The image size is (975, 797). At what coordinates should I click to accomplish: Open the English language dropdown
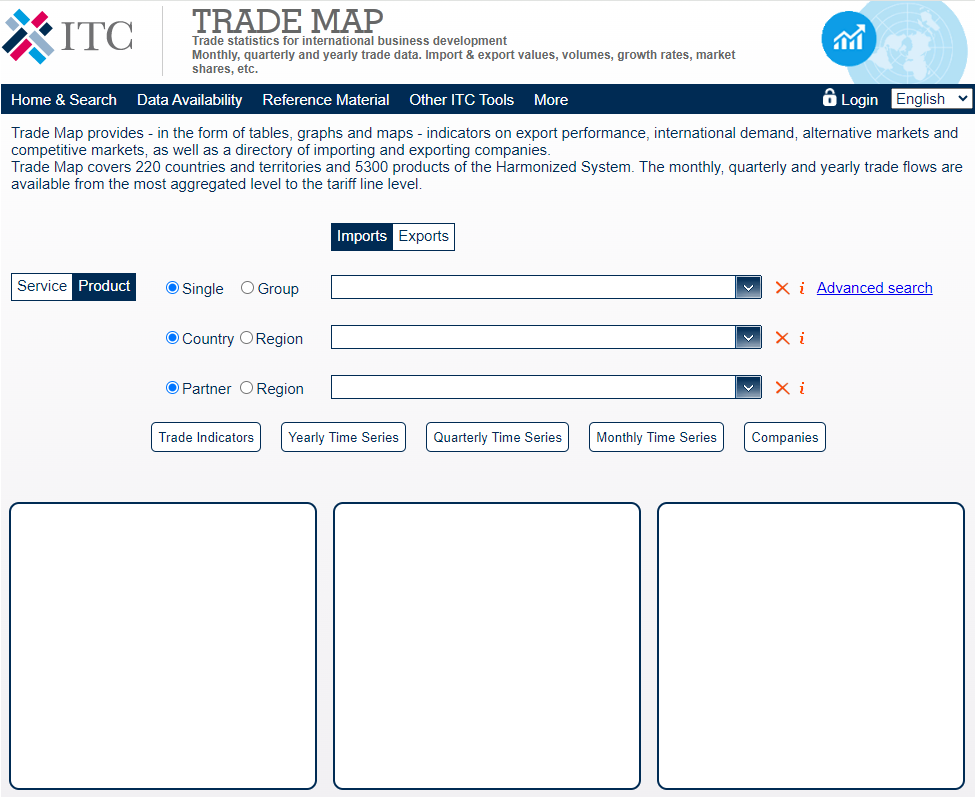coord(931,98)
